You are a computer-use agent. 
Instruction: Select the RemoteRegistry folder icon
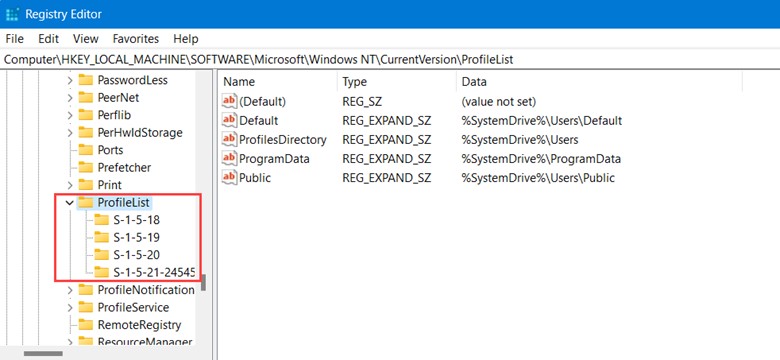(86, 325)
